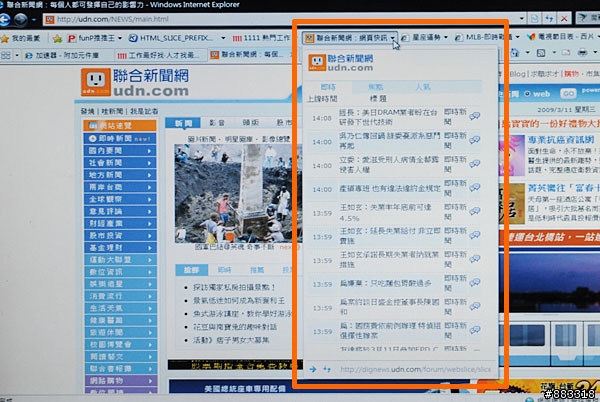Open the 專業抗癌資訊網 link
Image resolution: width=600 pixels, height=402 pixels.
pos(561,140)
